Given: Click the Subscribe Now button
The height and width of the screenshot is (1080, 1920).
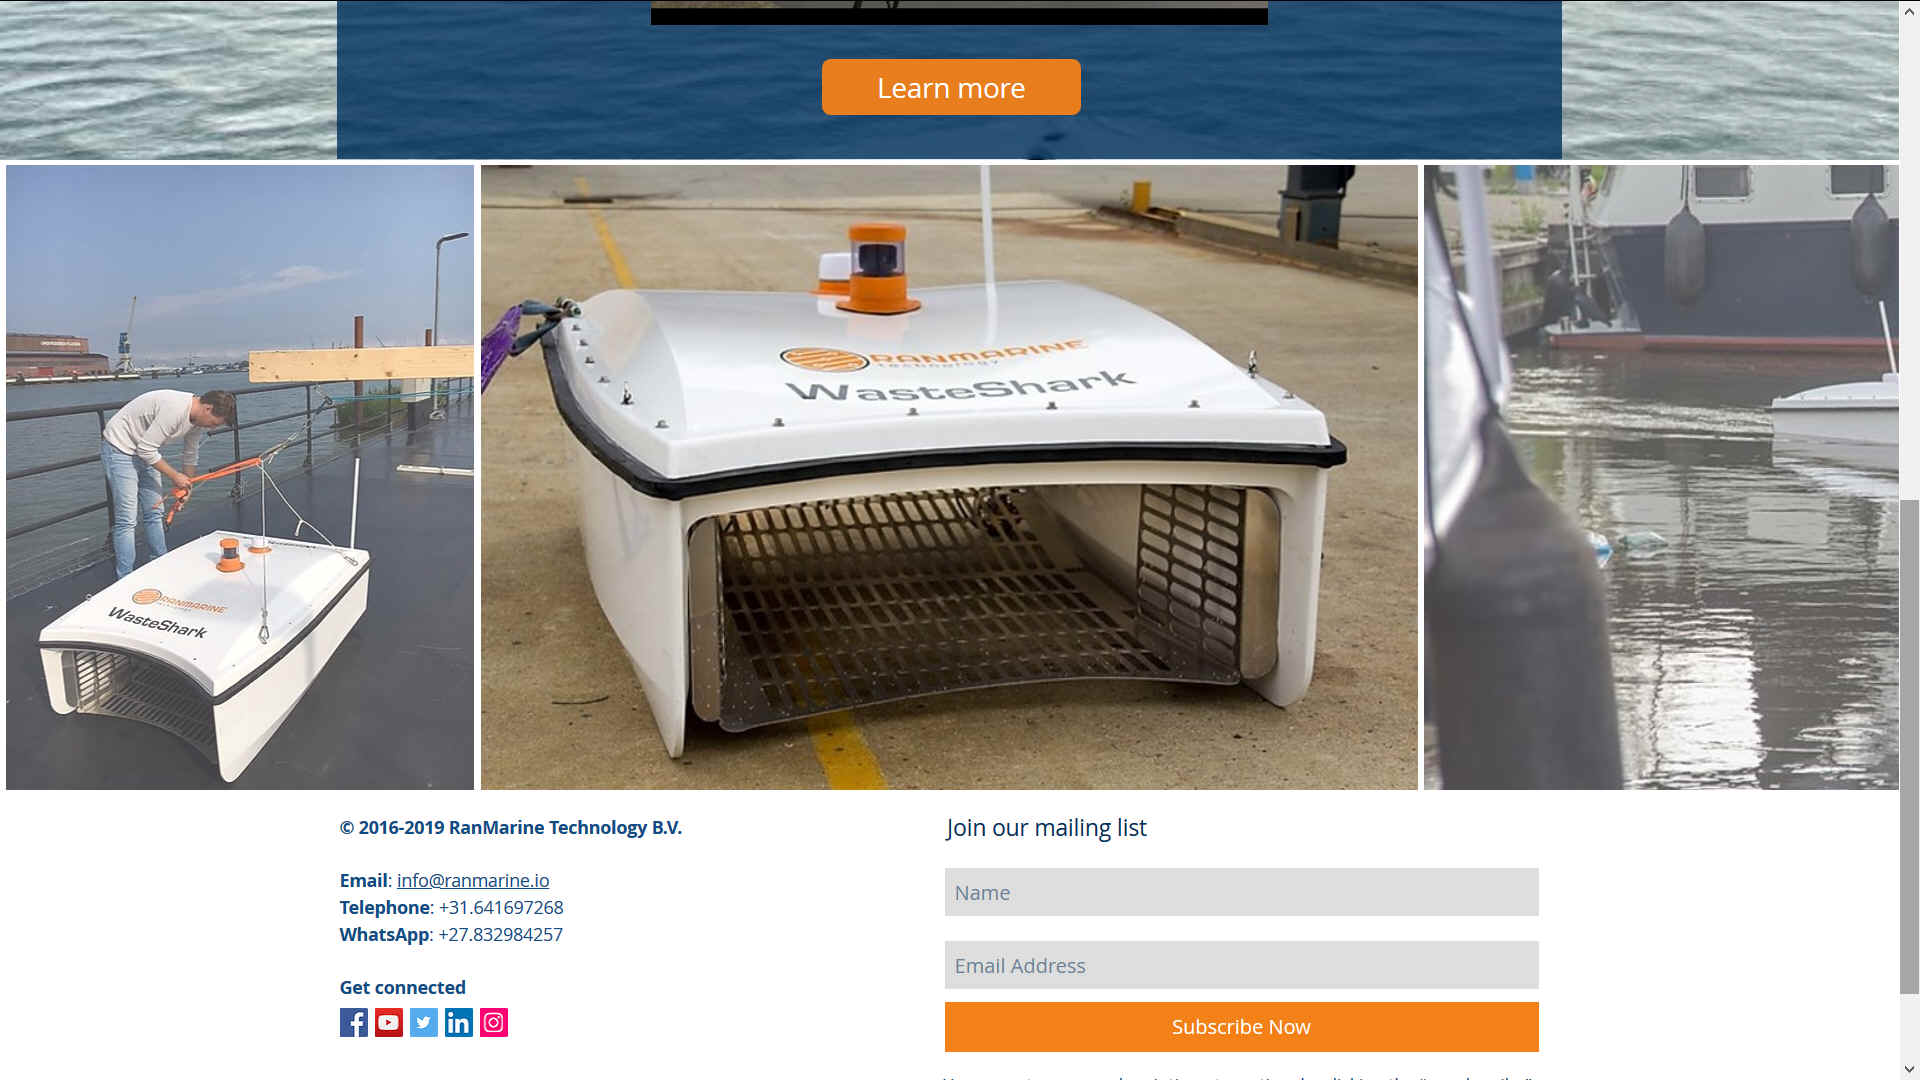Looking at the screenshot, I should pyautogui.click(x=1241, y=1027).
